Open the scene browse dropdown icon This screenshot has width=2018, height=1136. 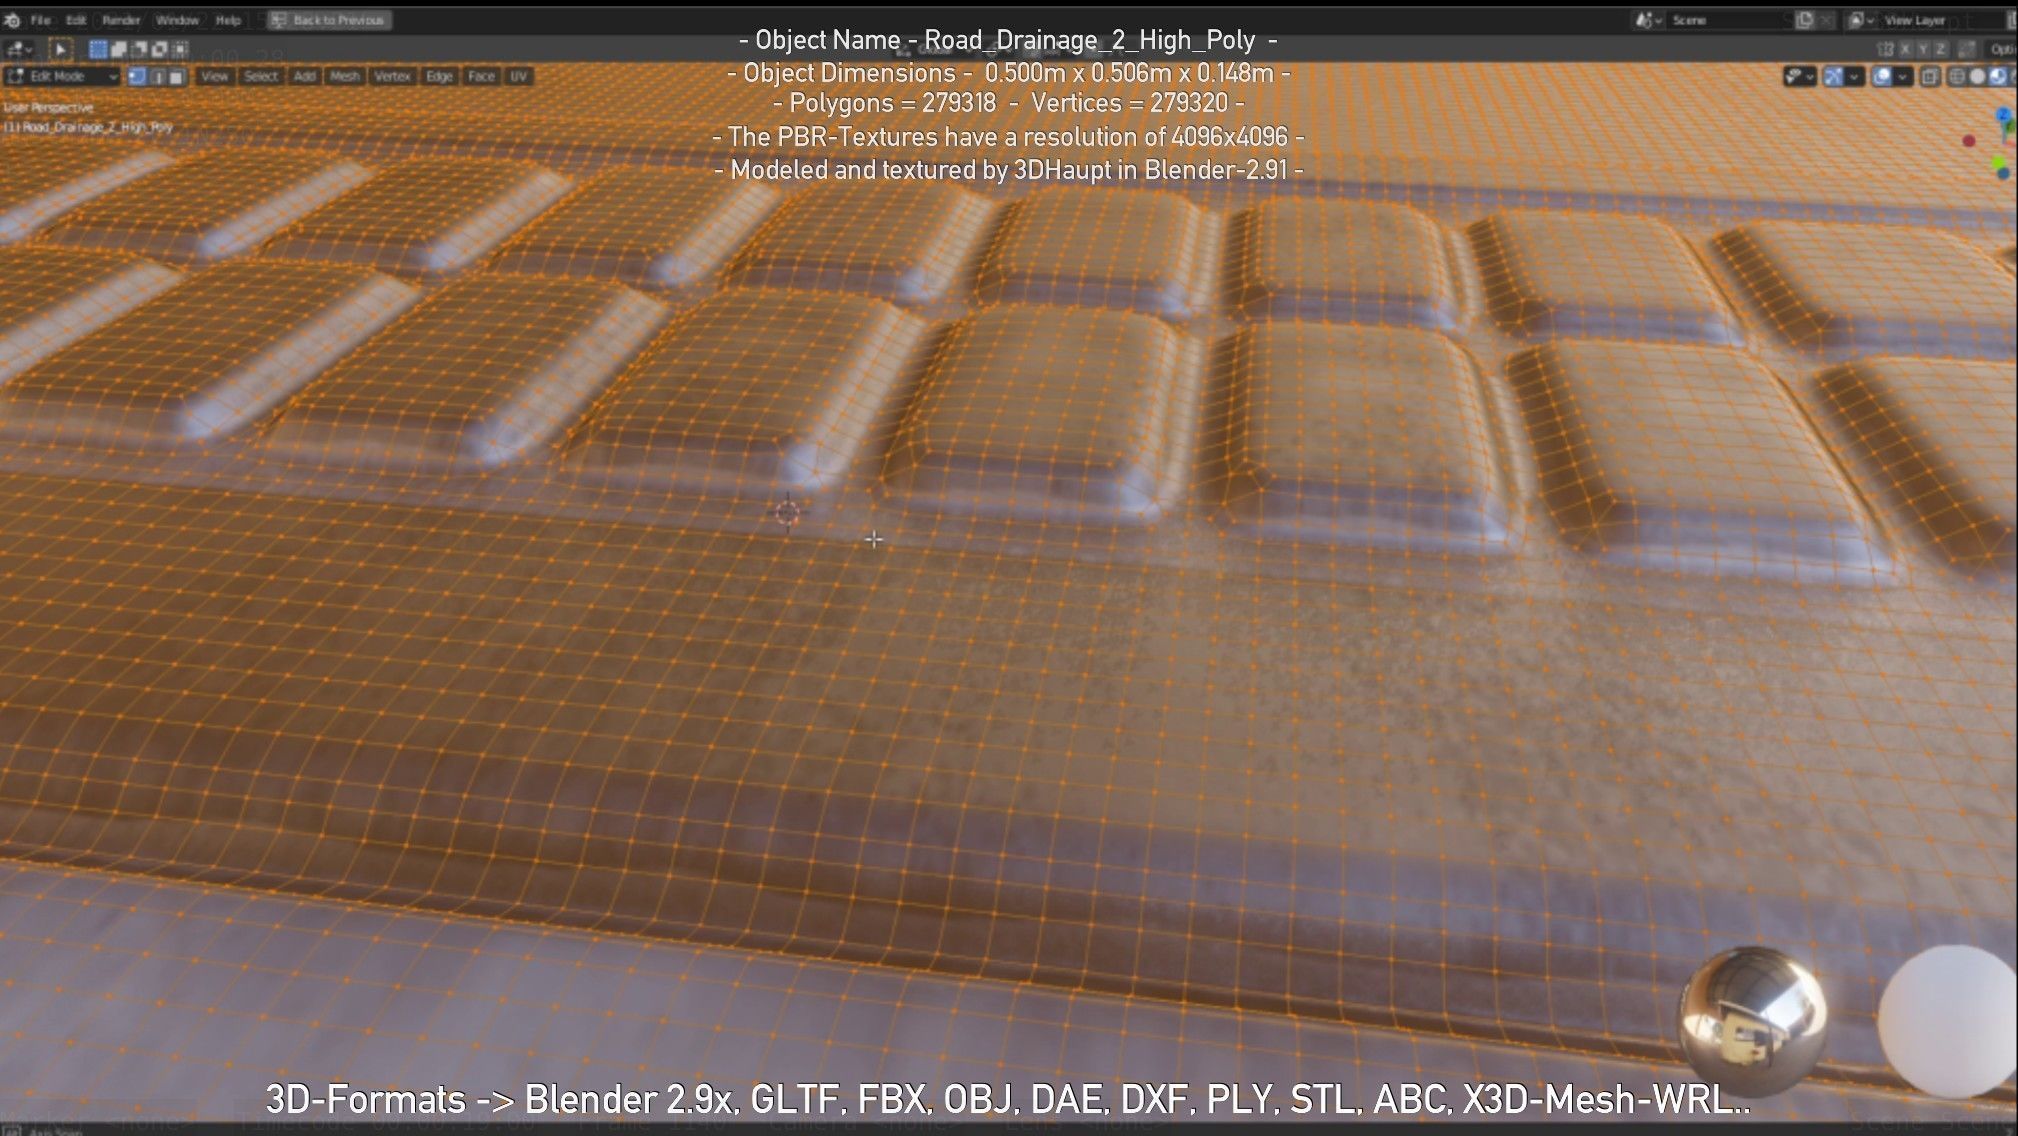coord(1648,20)
